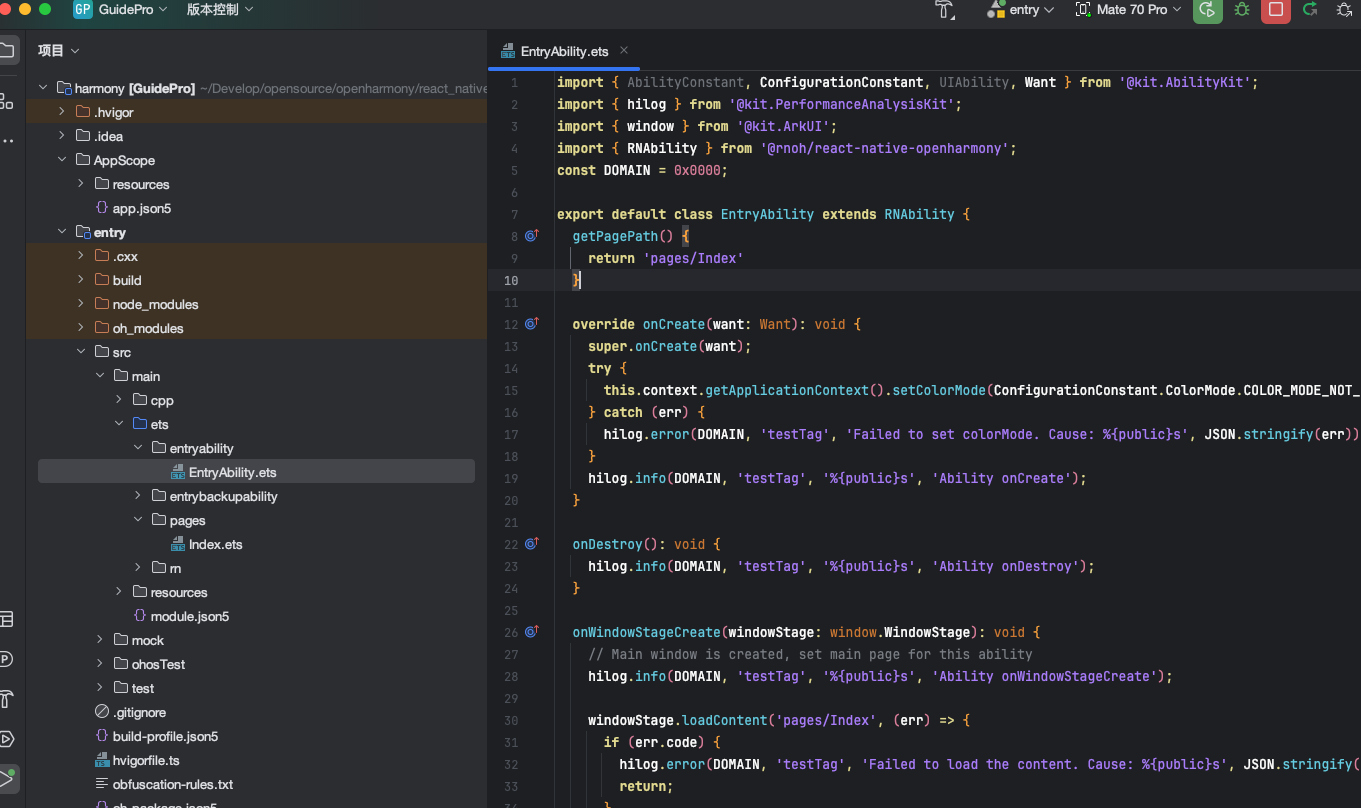Collapse the harmony [GuidePro] root node

click(x=44, y=88)
